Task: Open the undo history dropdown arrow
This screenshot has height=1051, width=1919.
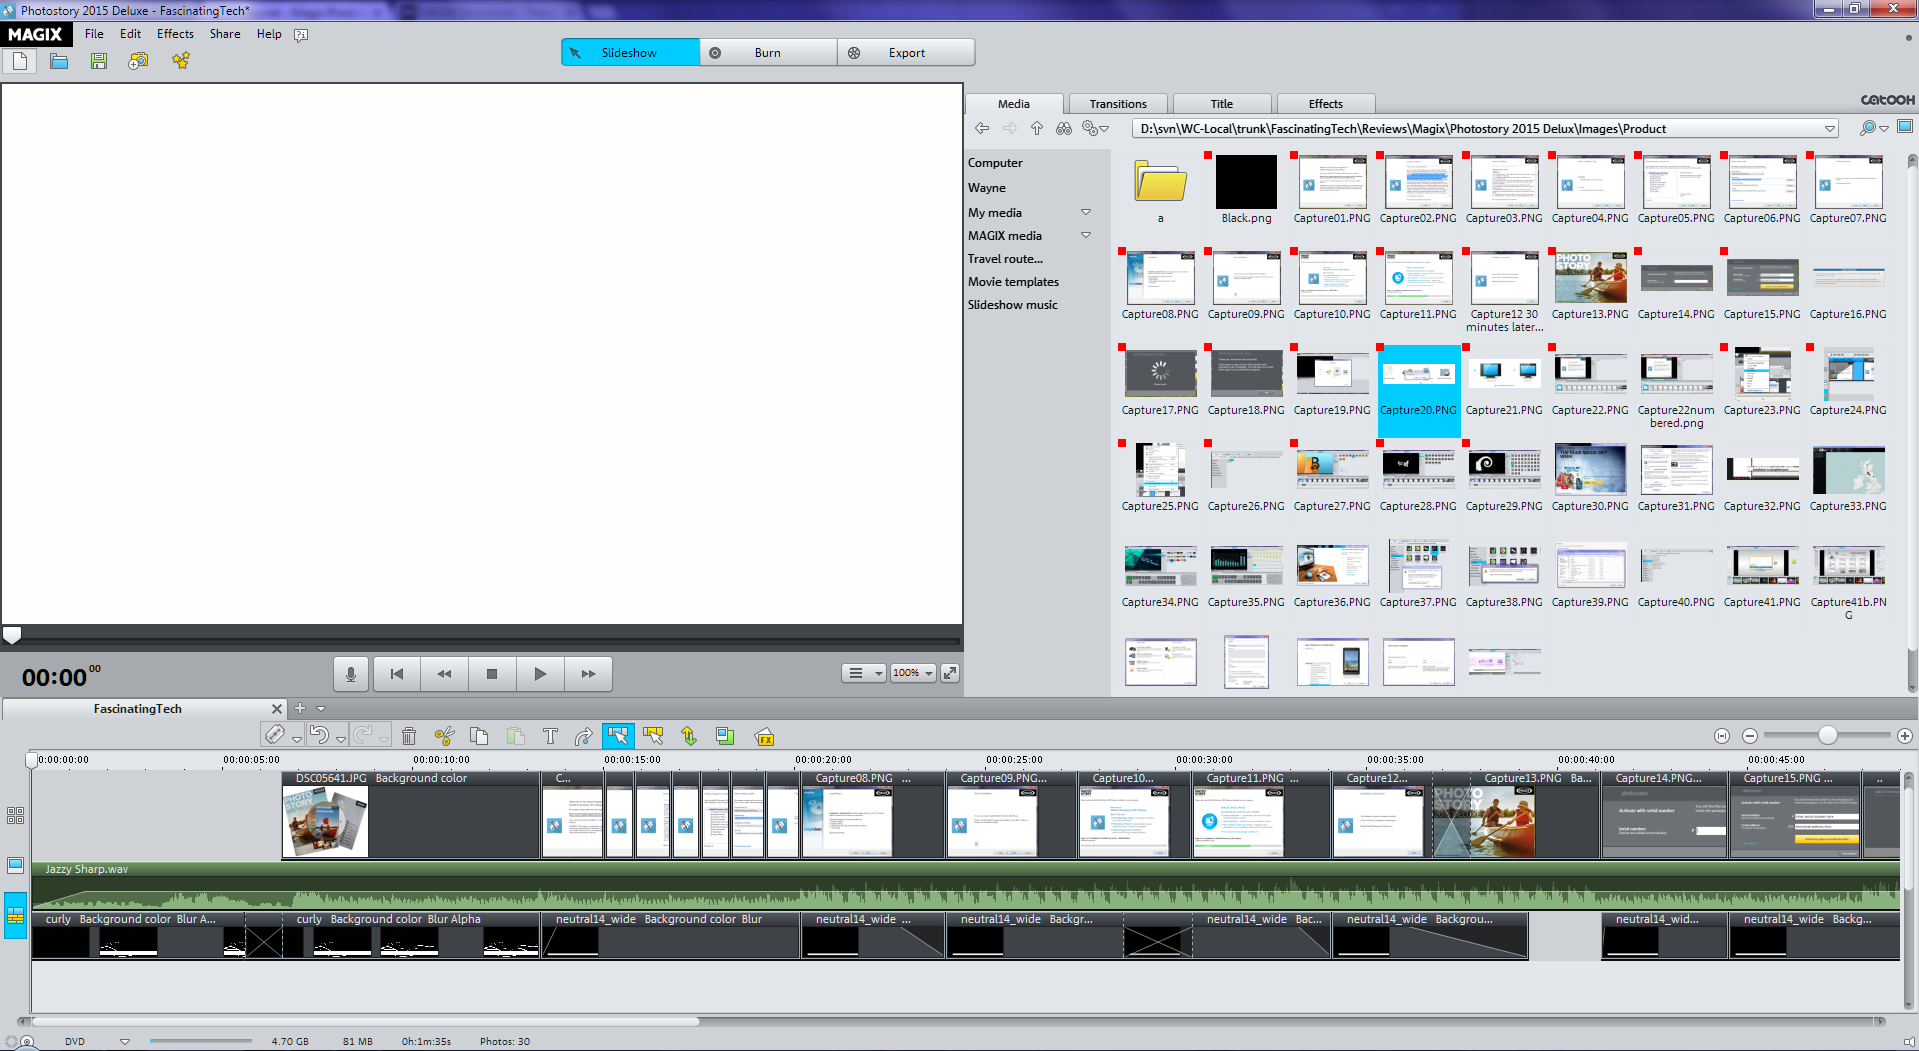Action: point(341,740)
